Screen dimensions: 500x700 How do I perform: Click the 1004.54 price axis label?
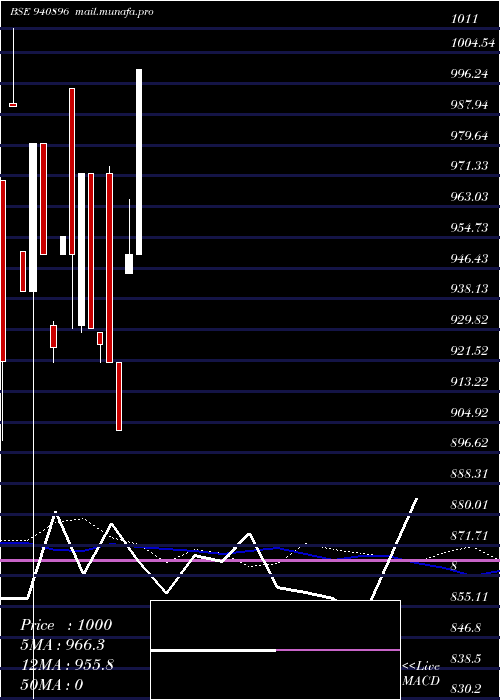[x=473, y=43]
